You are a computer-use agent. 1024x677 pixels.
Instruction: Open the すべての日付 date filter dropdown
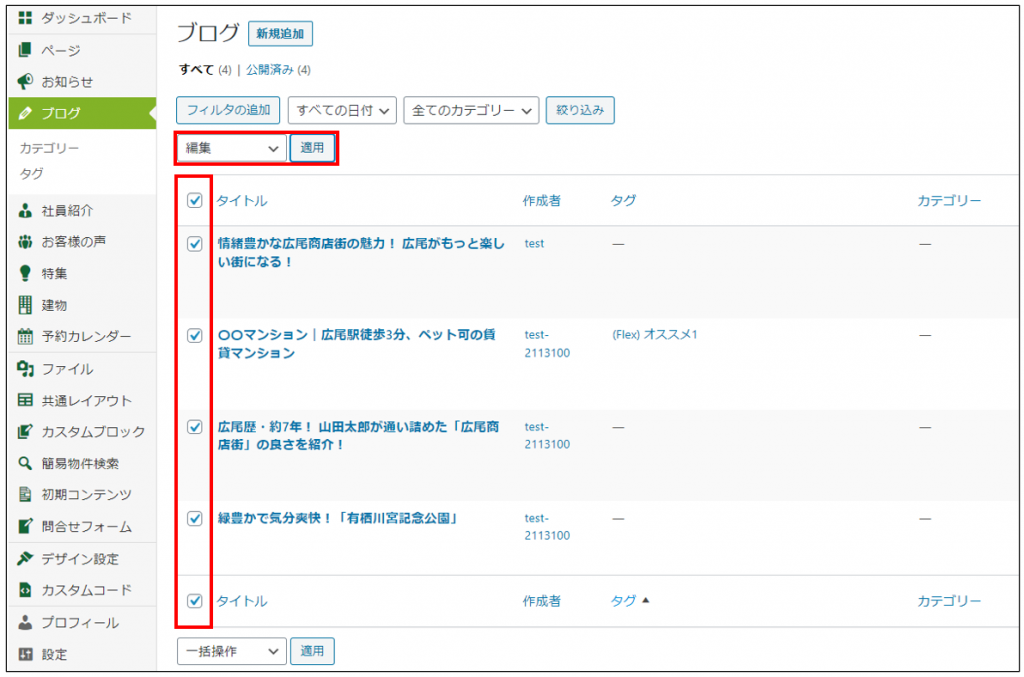click(342, 110)
